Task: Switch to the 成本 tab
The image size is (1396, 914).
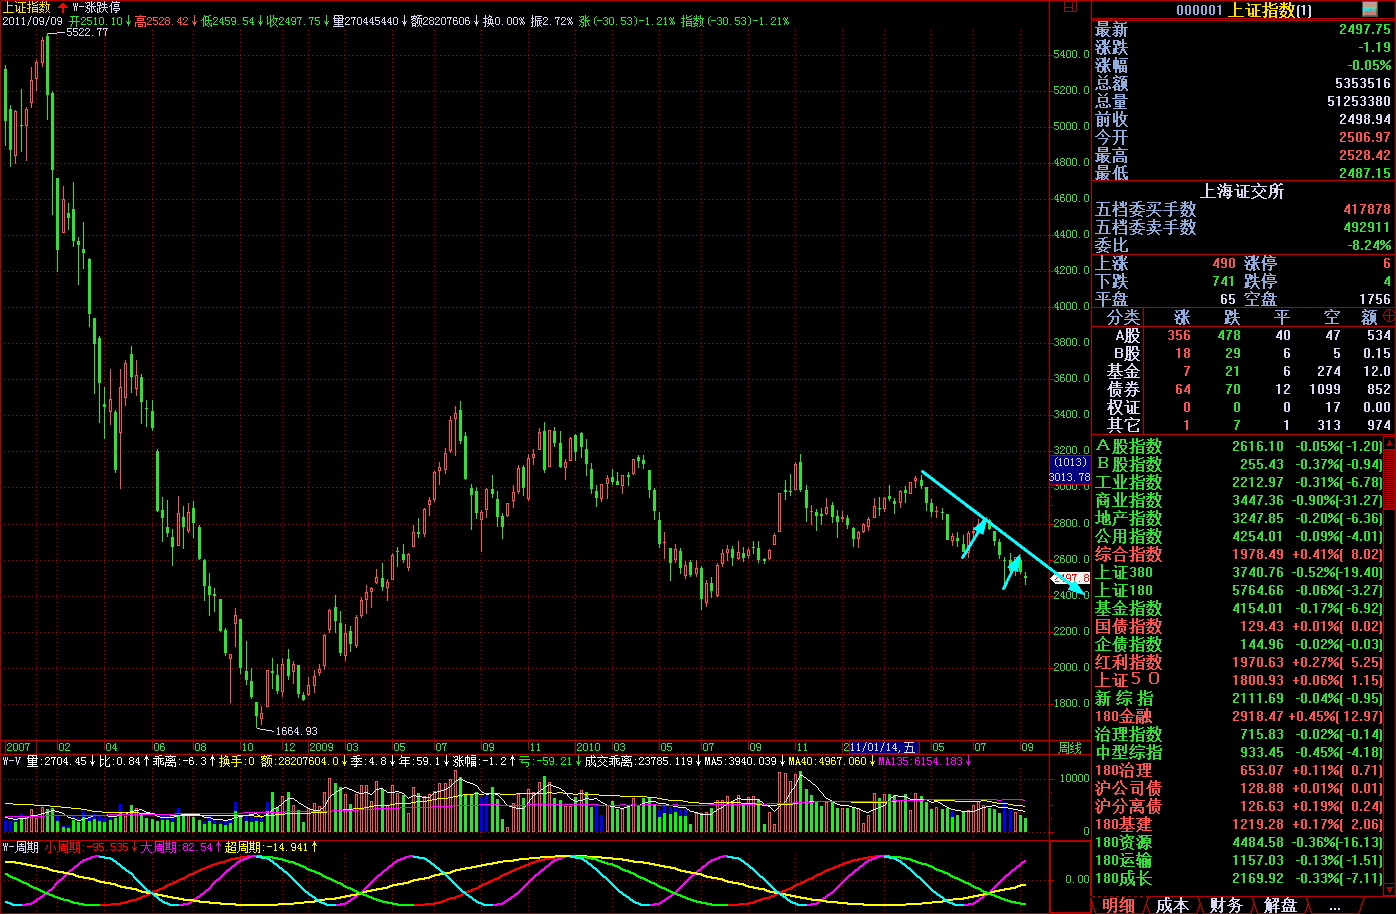Action: pos(1171,905)
